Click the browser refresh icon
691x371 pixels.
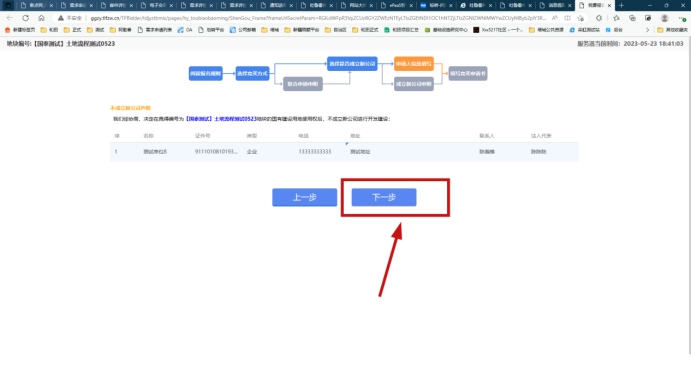[x=26, y=18]
